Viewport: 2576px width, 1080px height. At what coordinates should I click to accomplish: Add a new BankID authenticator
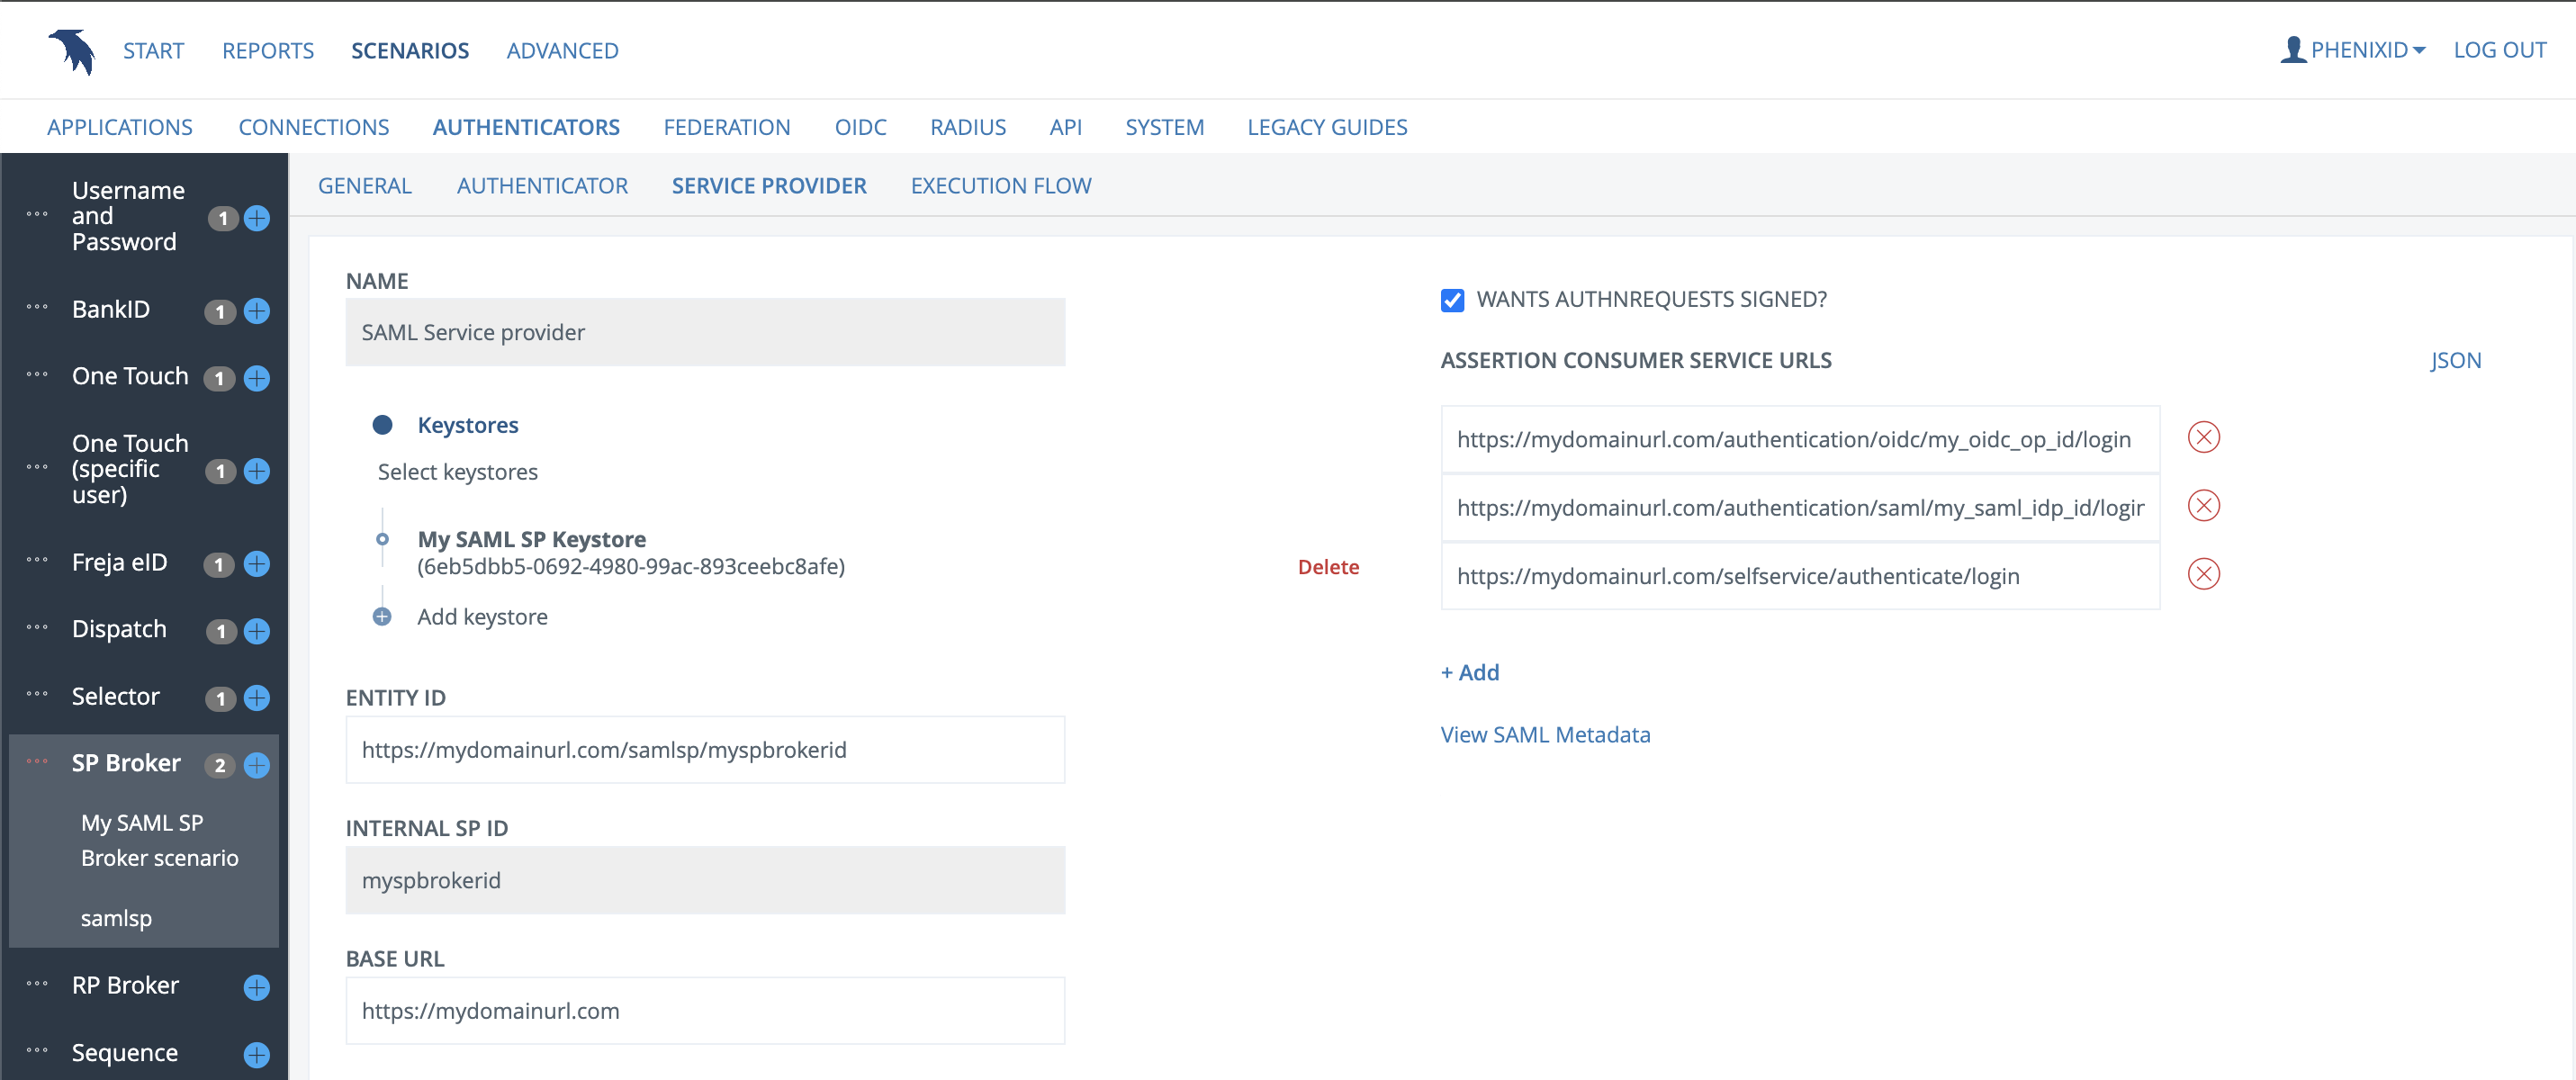pyautogui.click(x=257, y=311)
